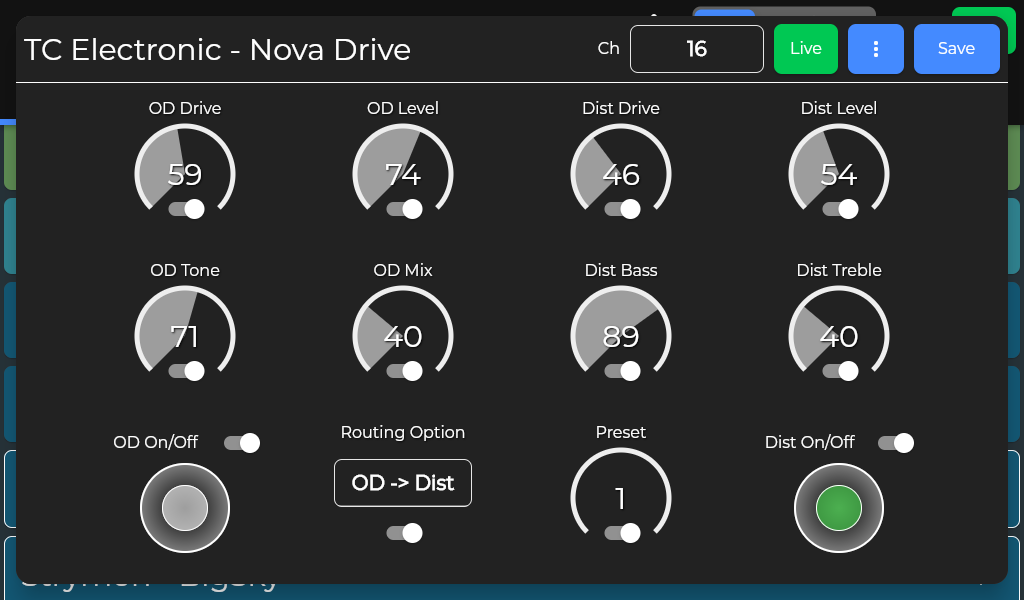
Task: Click the green Dist On/Off footswitch
Action: 839,508
